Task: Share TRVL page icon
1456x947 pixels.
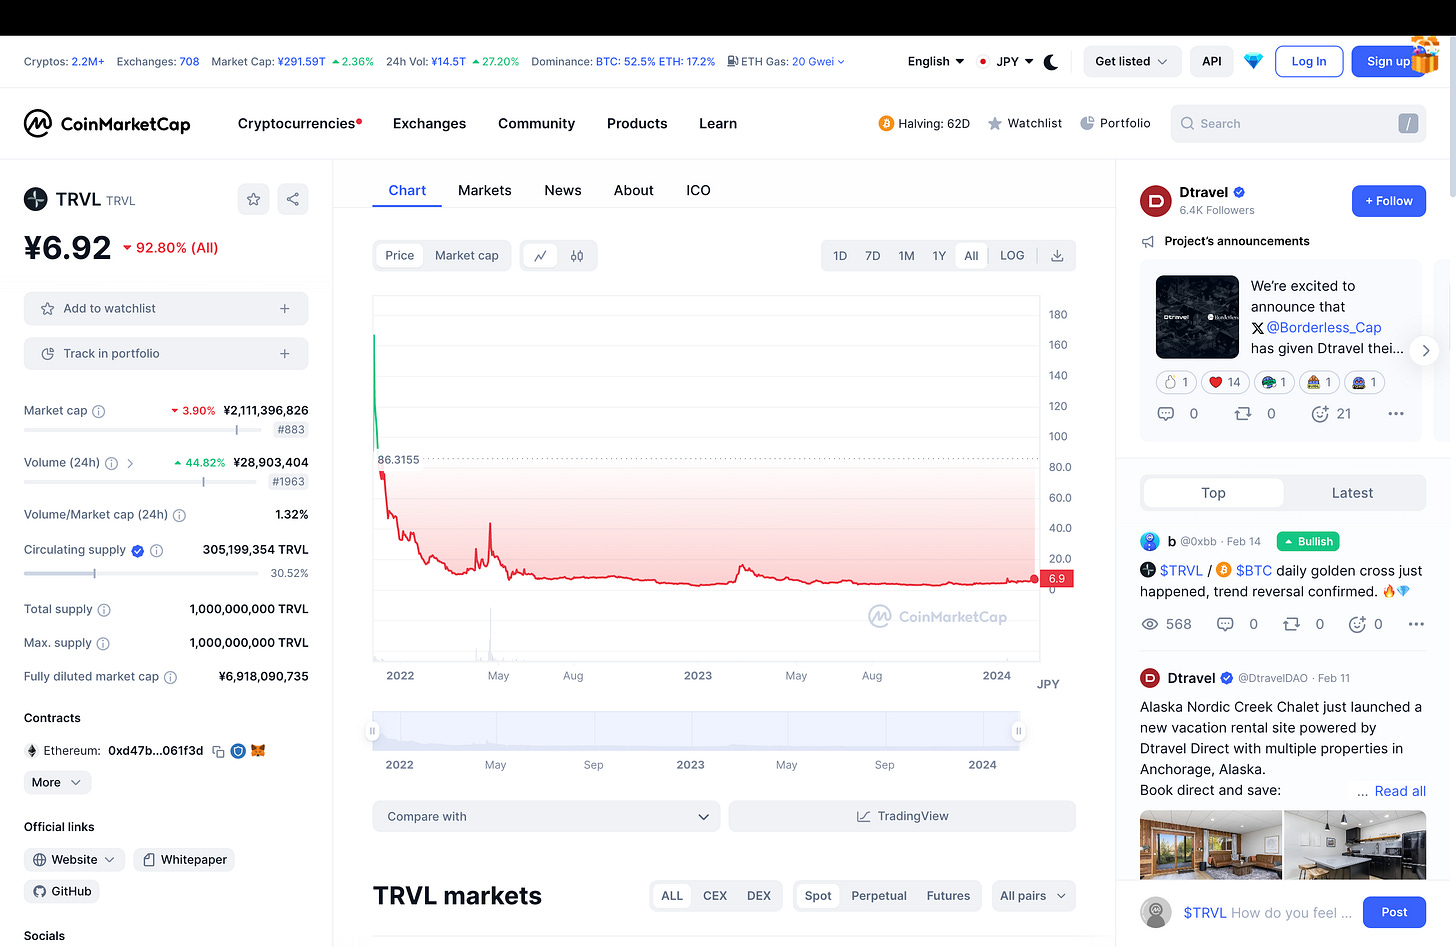Action: (x=293, y=199)
